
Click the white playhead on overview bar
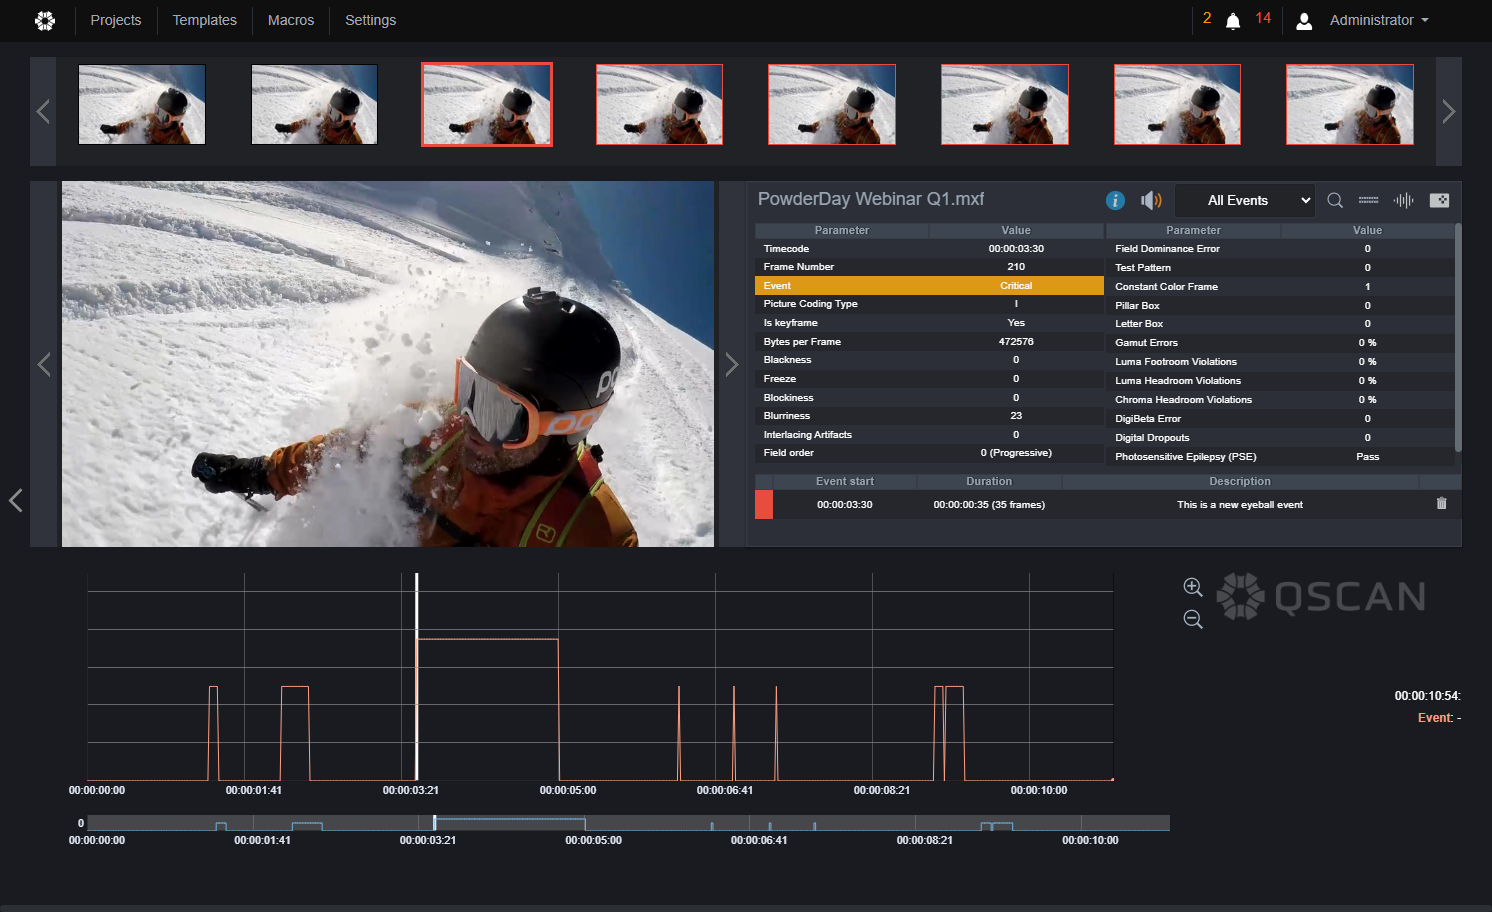click(434, 822)
